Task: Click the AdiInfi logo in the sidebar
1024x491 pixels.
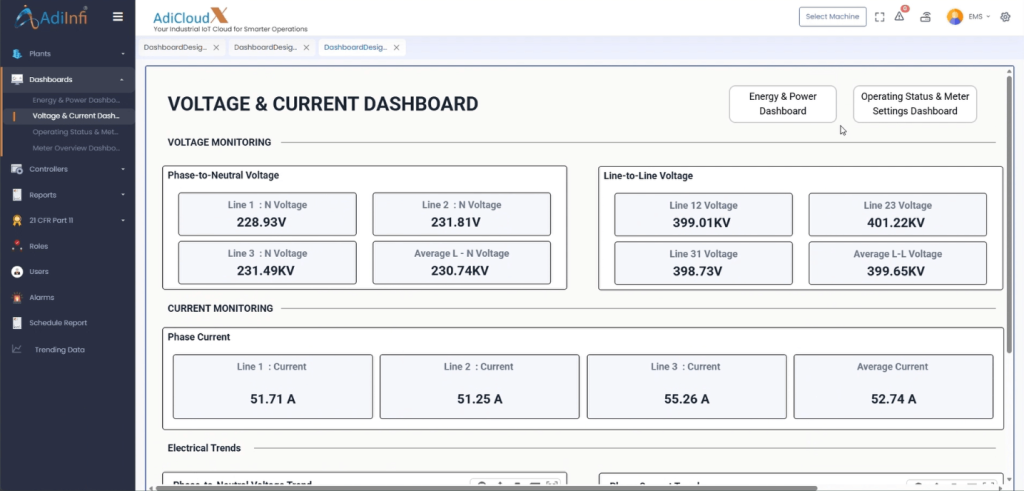Action: 51,17
